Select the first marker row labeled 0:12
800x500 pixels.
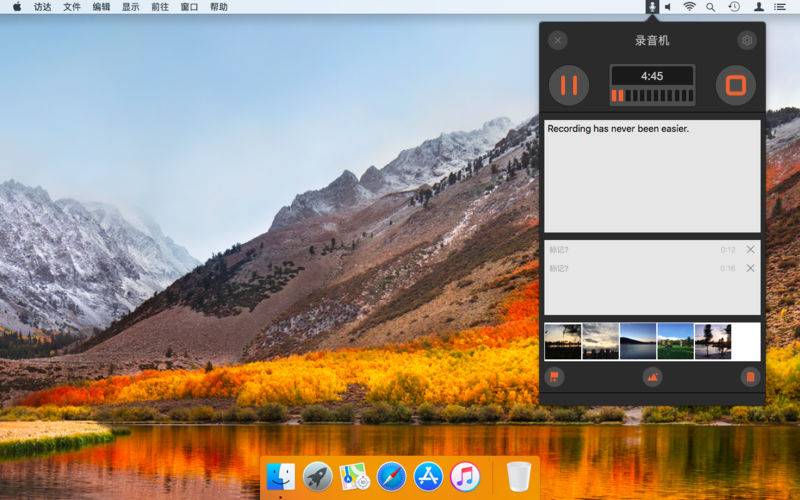click(652, 249)
